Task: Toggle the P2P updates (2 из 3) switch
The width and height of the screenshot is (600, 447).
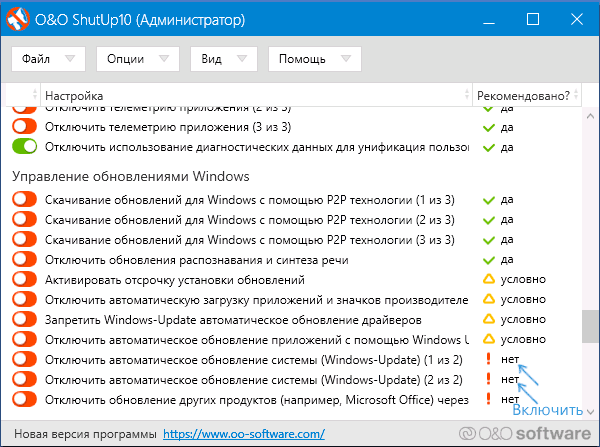Action: click(24, 219)
